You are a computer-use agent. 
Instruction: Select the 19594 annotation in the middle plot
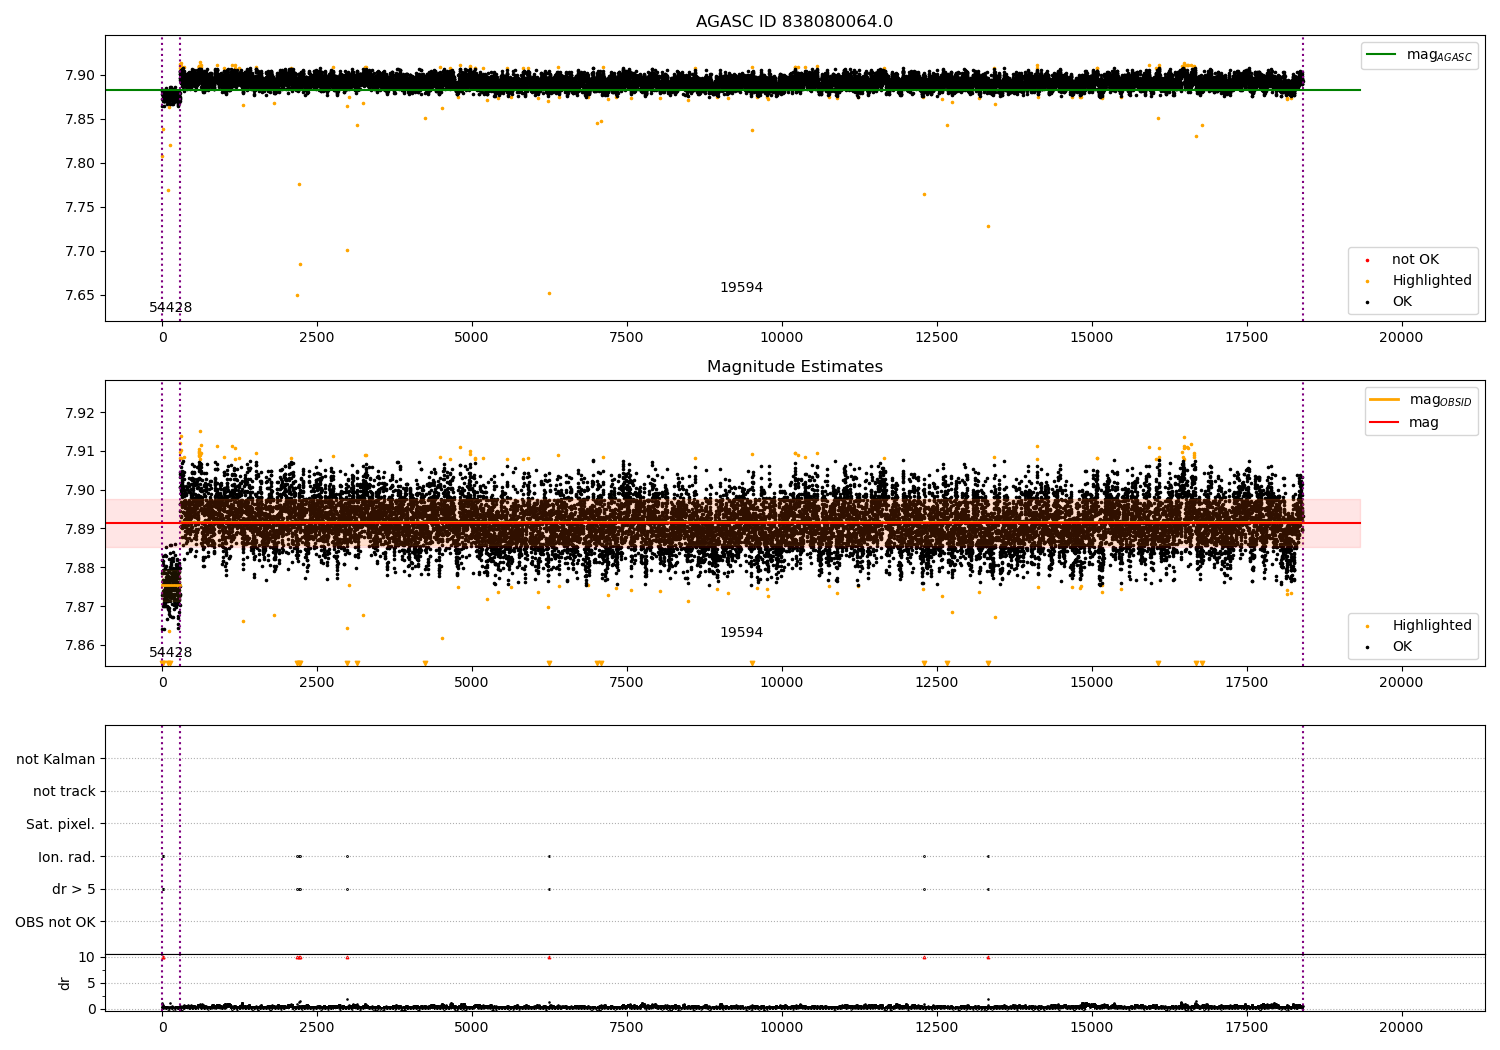(741, 633)
